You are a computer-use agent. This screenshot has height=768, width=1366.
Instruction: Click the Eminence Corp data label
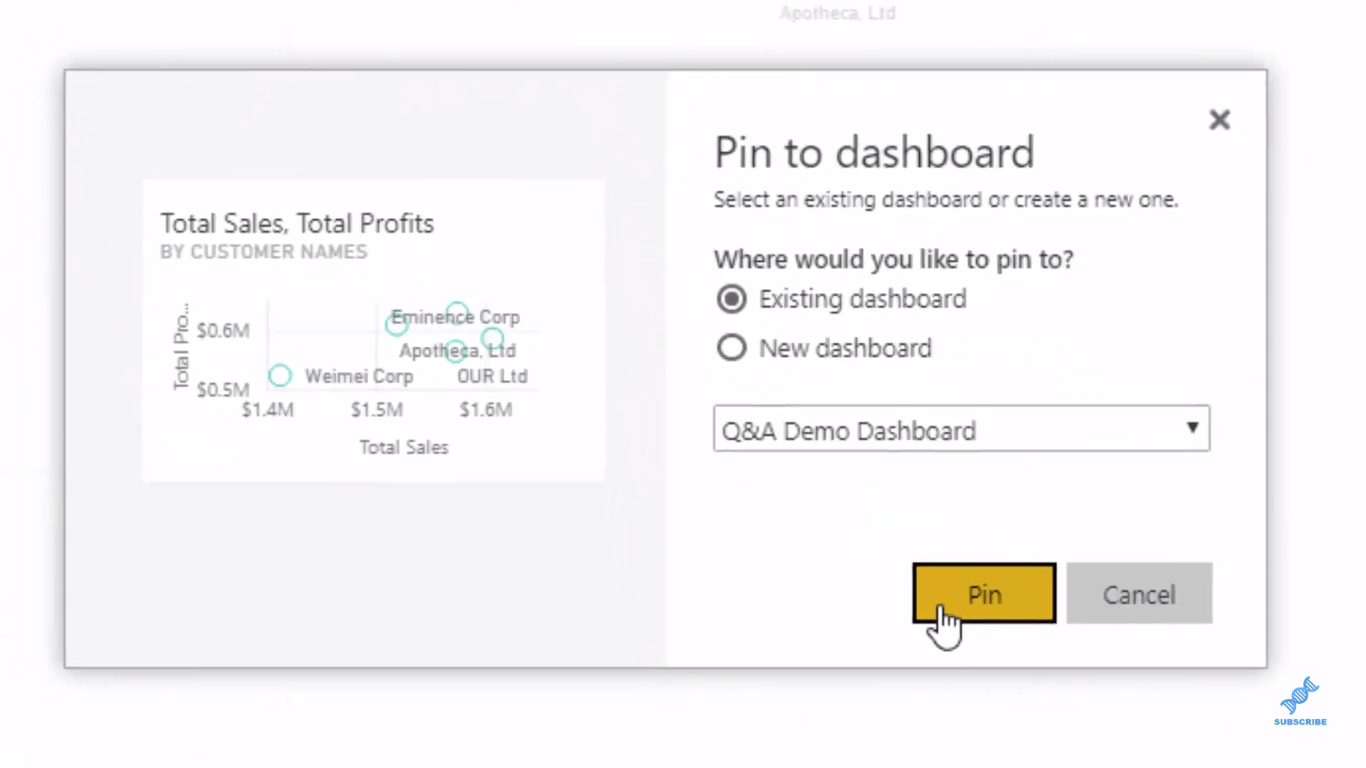coord(456,317)
